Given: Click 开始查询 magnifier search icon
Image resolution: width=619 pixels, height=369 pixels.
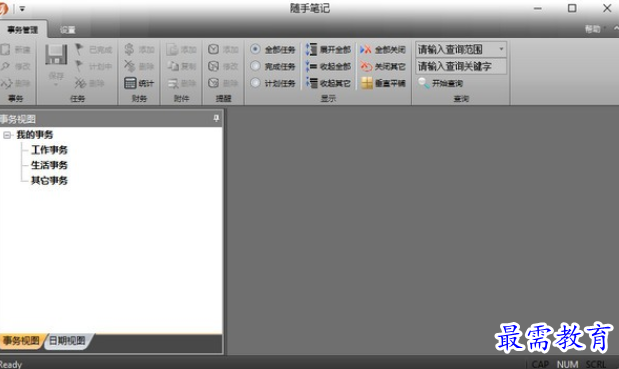Looking at the screenshot, I should point(424,83).
